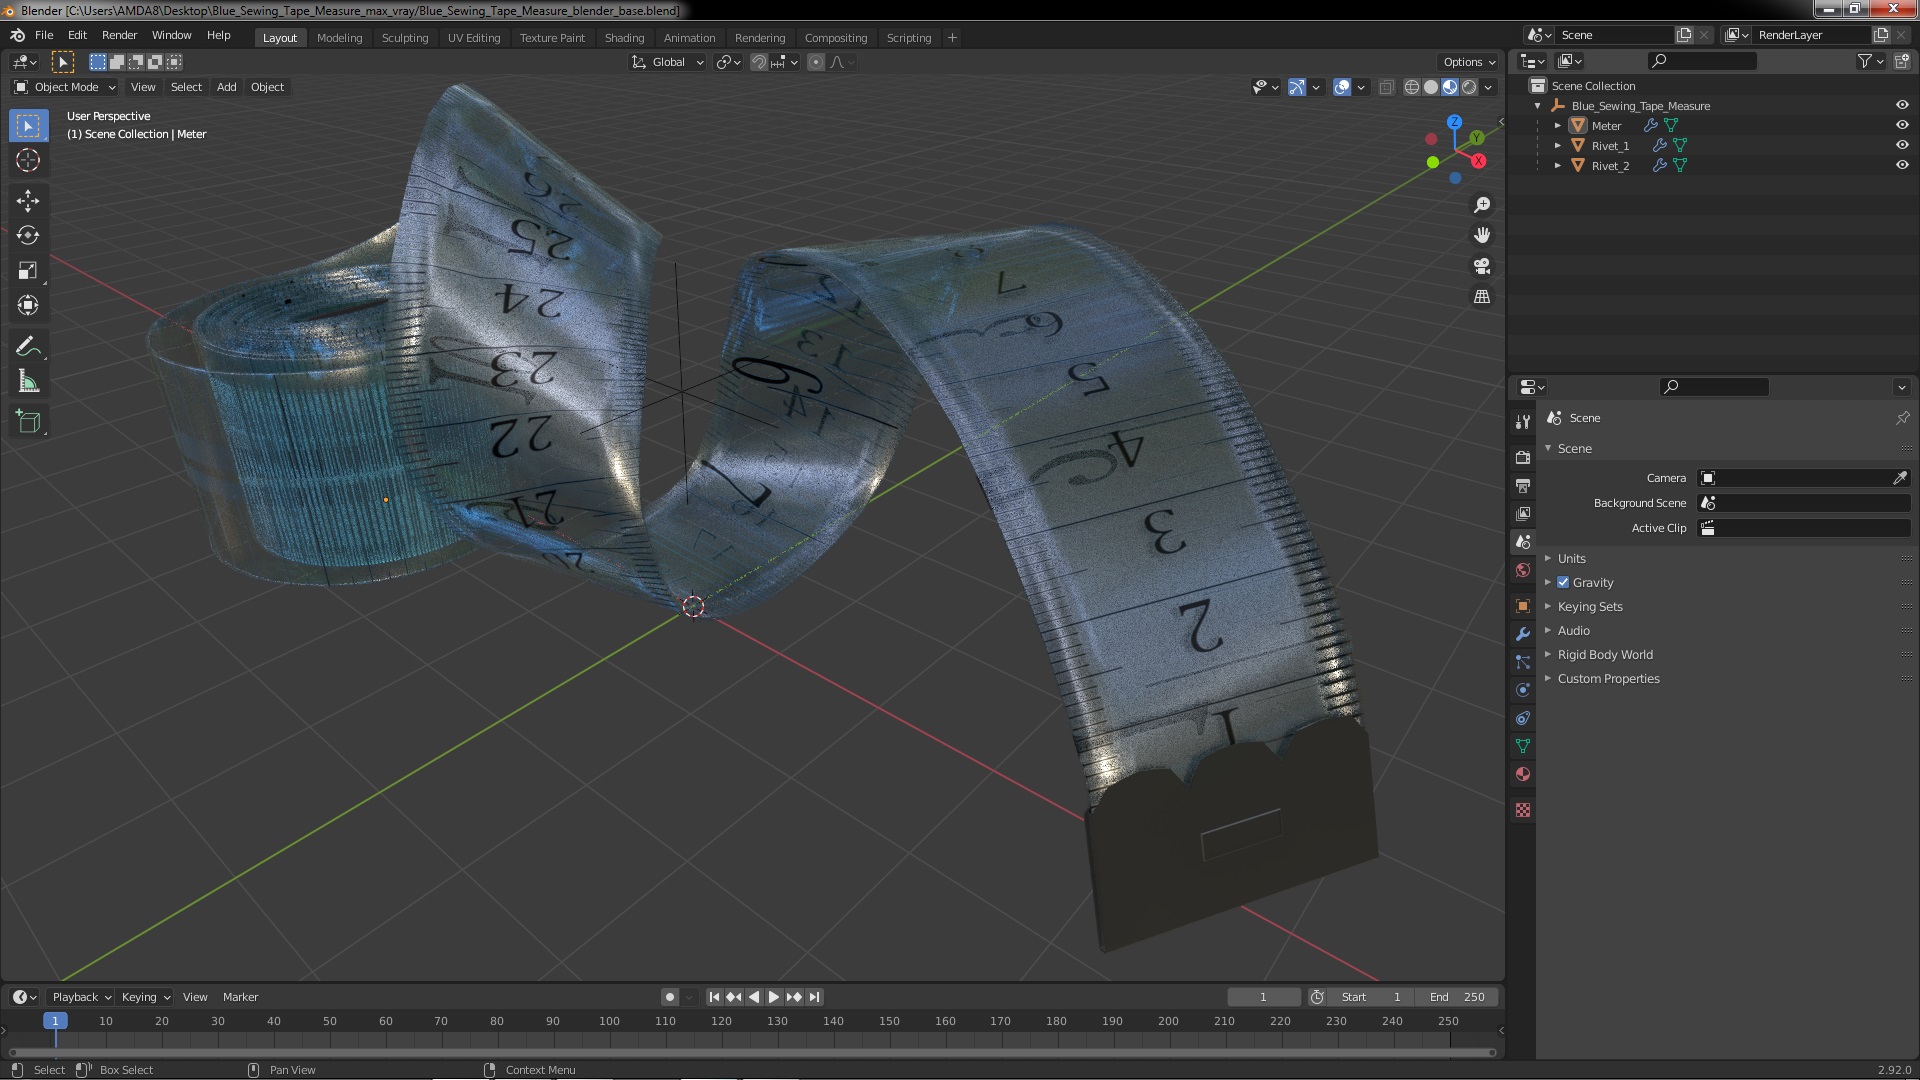Open the Modifier properties wrench tab
Viewport: 1920px width, 1080px height.
(x=1523, y=634)
